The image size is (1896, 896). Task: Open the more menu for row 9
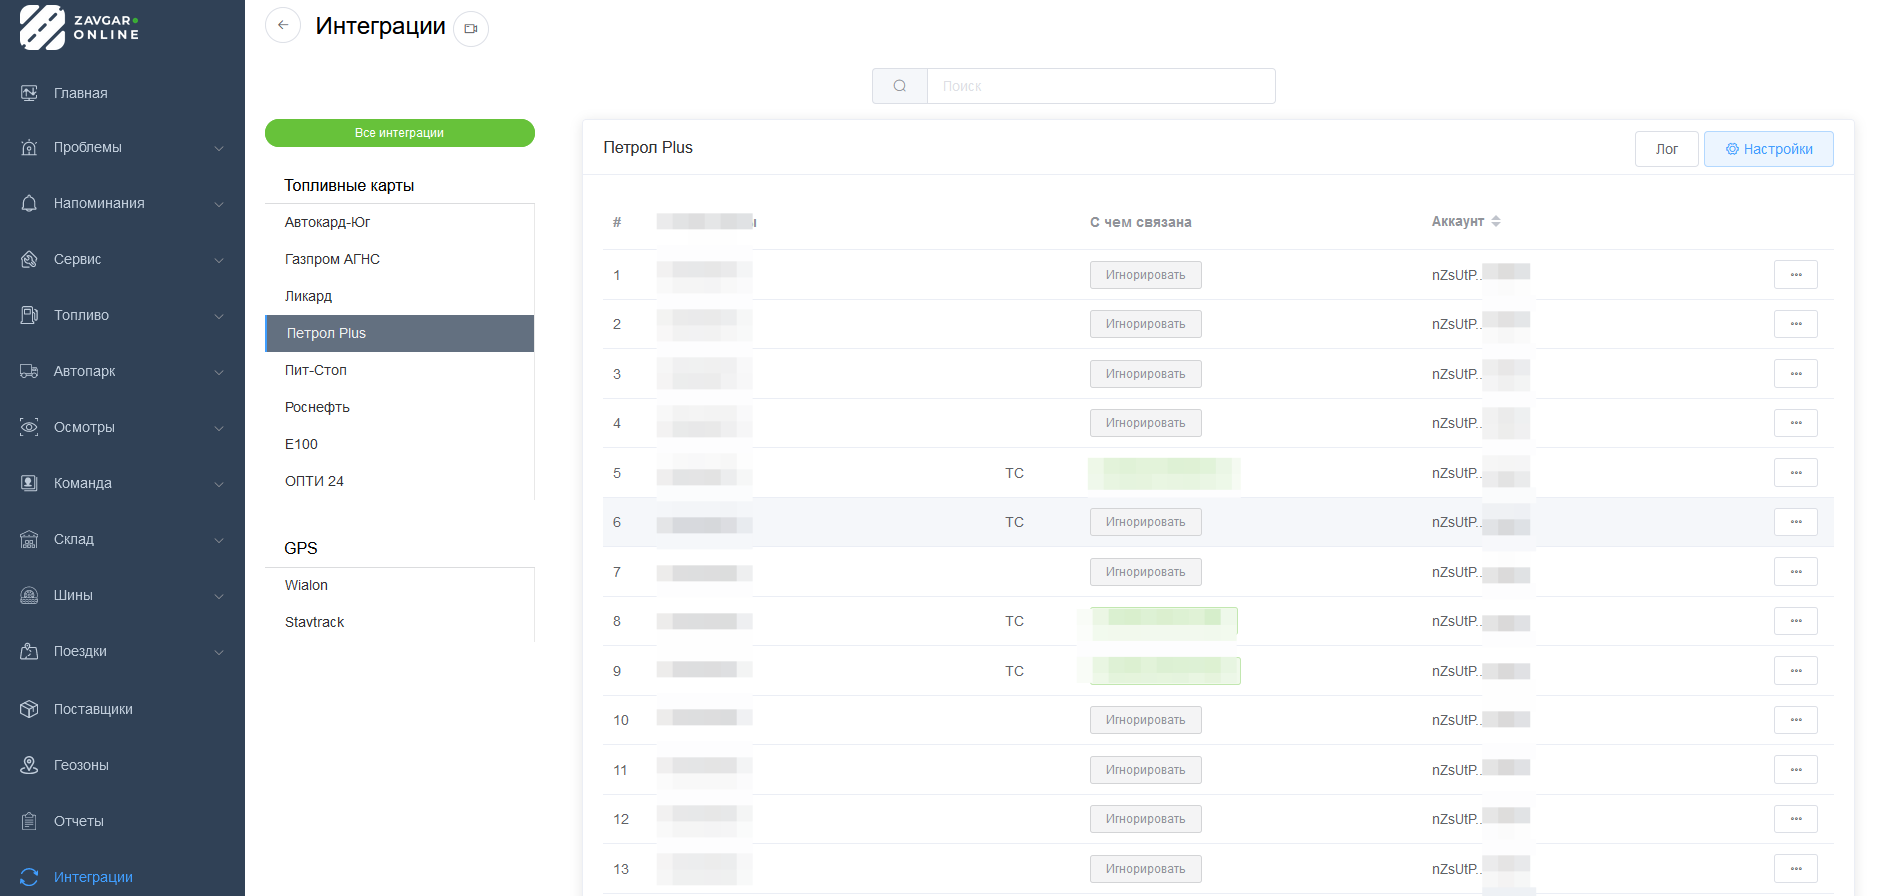point(1796,671)
